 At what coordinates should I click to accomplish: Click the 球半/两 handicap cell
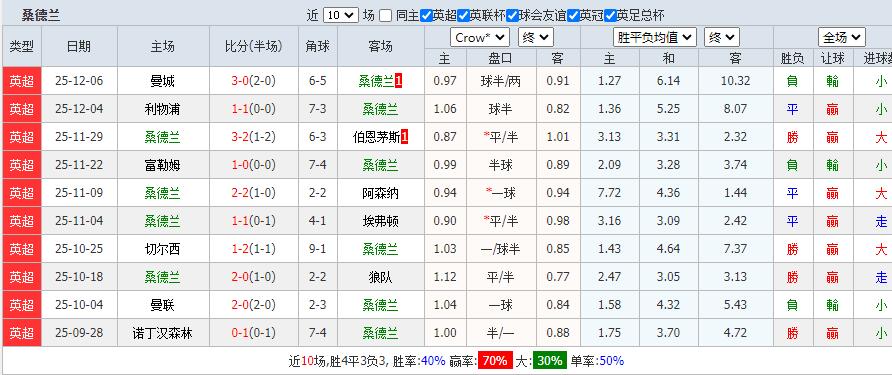(x=501, y=81)
